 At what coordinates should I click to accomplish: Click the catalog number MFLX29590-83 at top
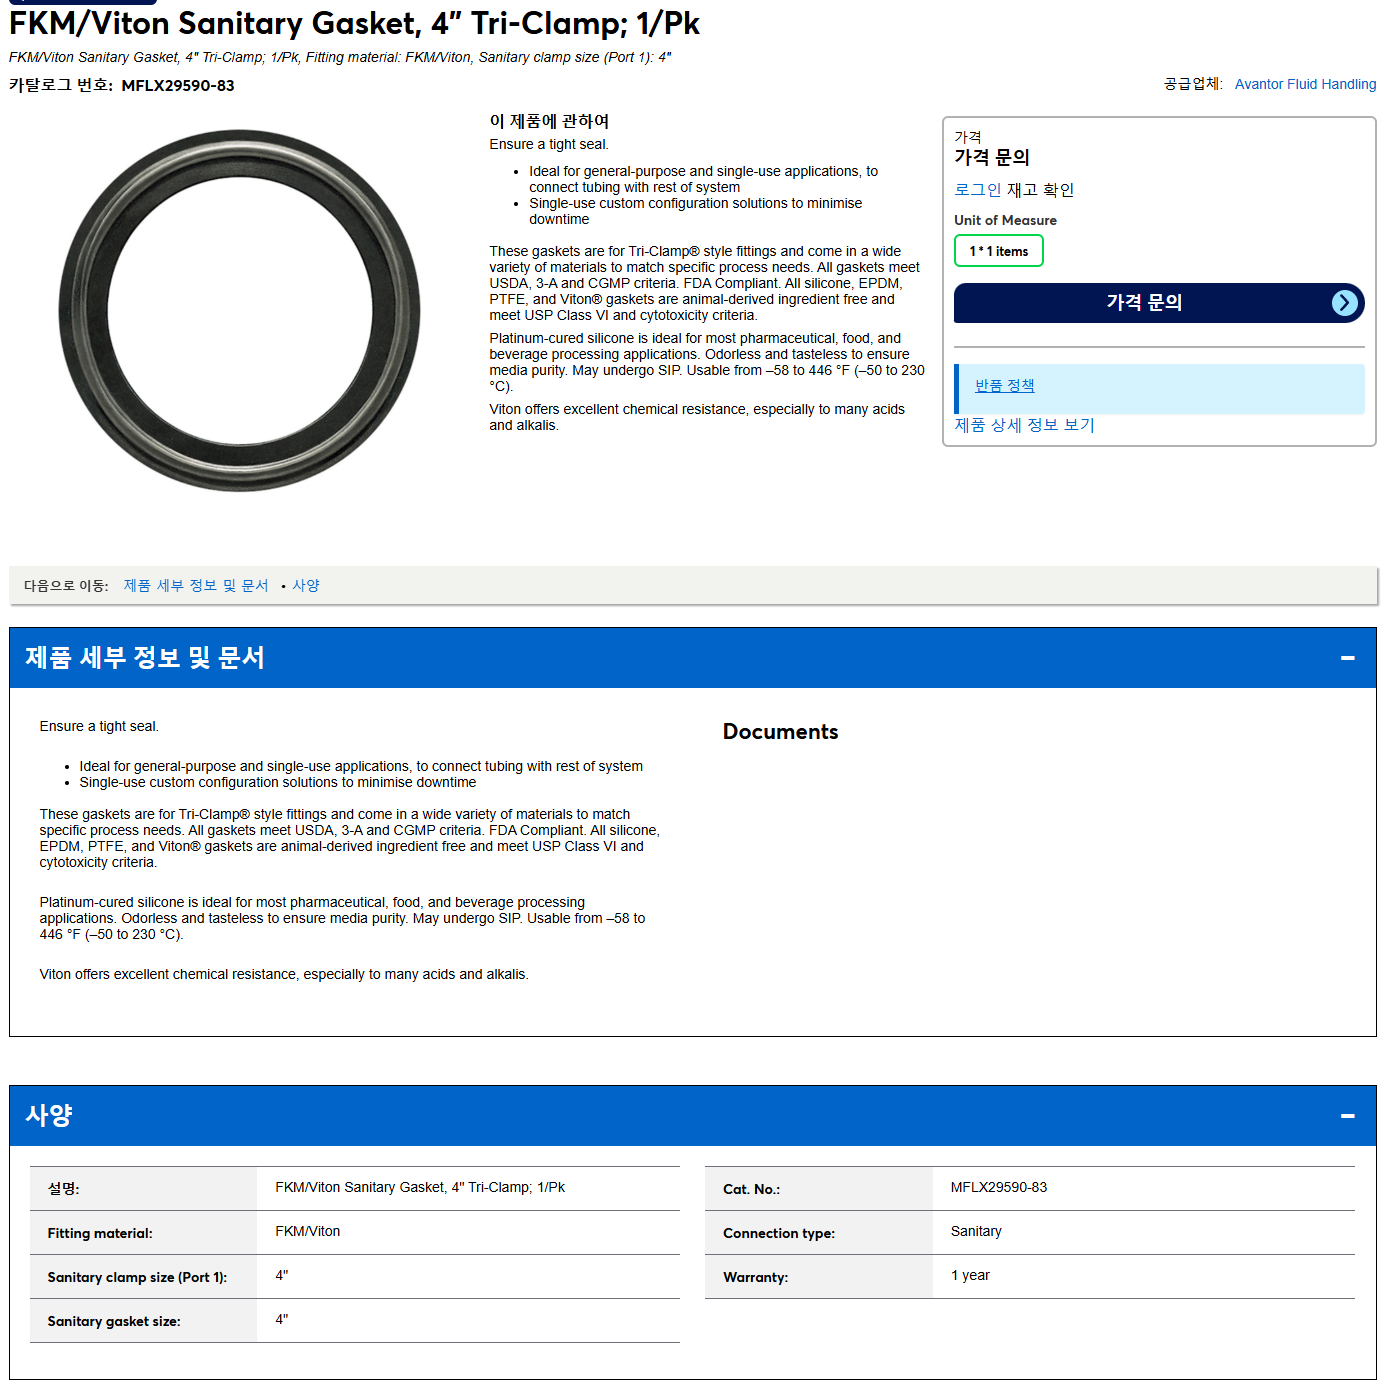pos(178,86)
